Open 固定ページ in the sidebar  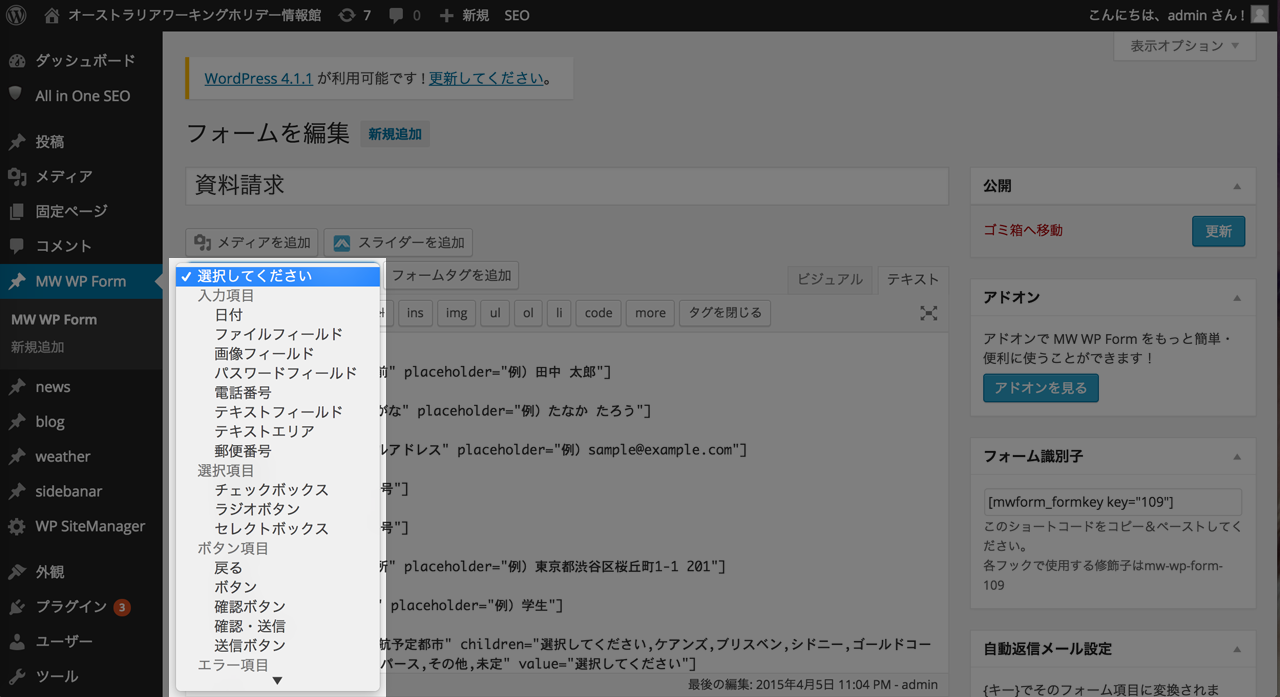click(x=81, y=211)
